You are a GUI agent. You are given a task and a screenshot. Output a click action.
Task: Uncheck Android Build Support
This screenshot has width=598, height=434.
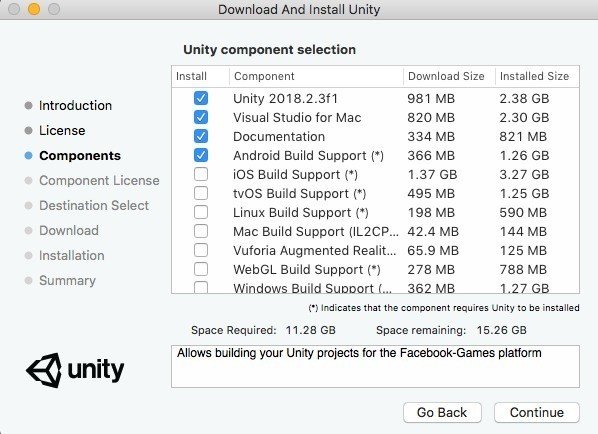click(201, 155)
